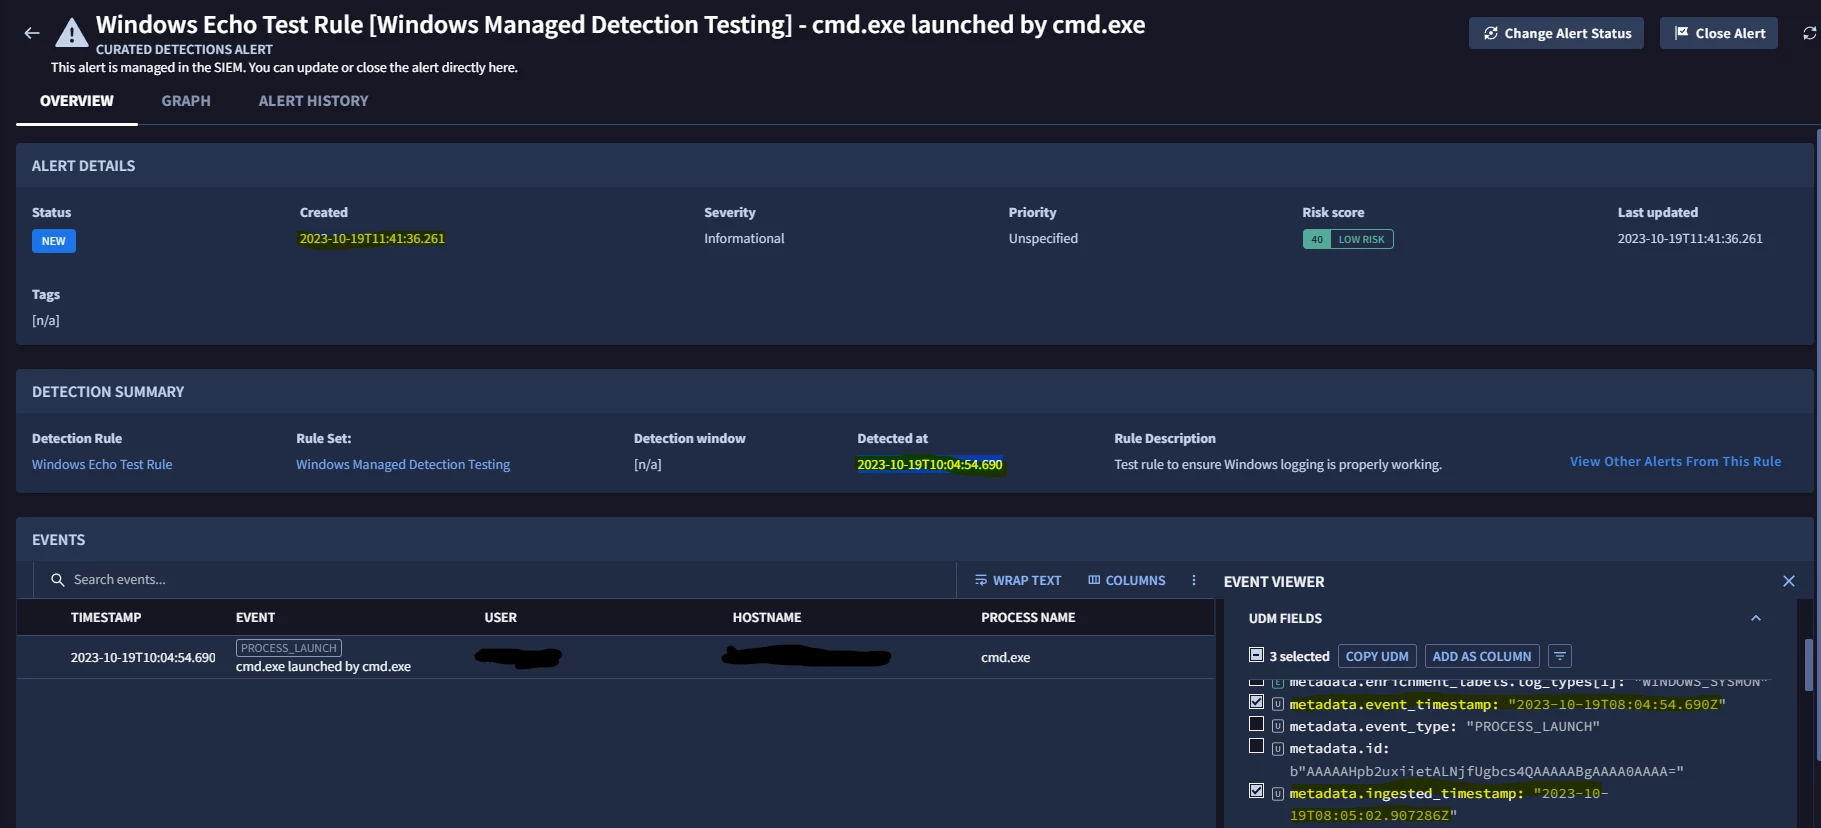Refresh the alert with the reload icon
The image size is (1821, 828).
click(x=1809, y=33)
